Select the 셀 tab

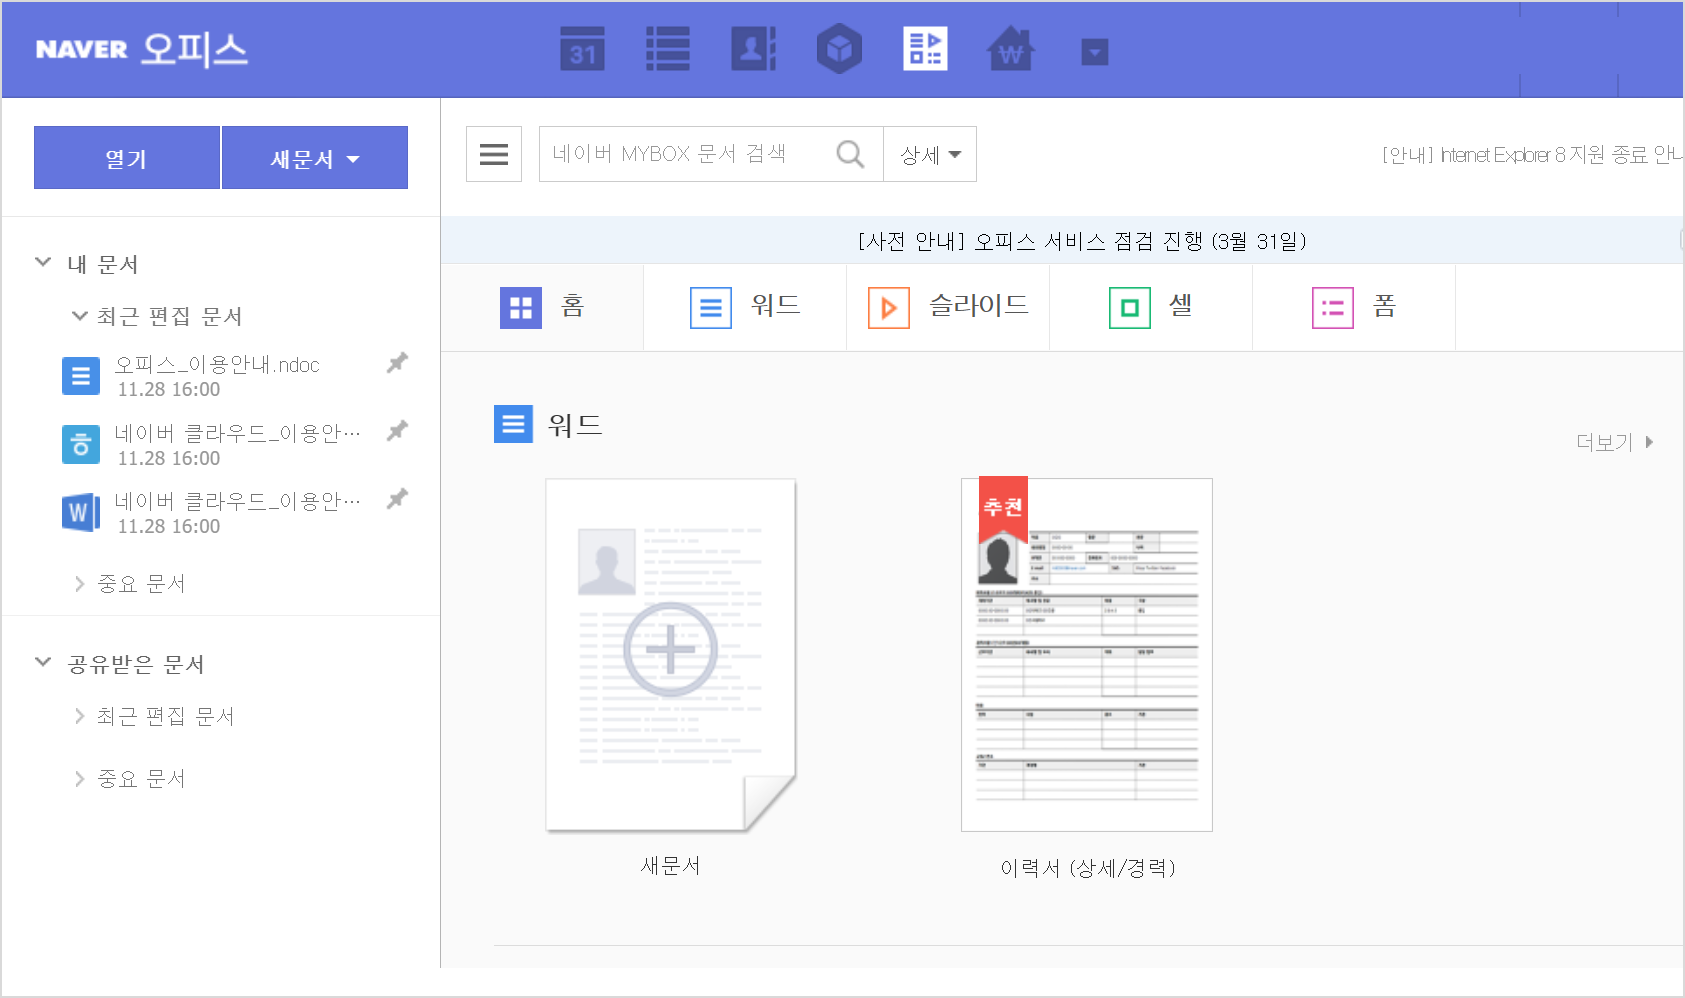point(1151,307)
